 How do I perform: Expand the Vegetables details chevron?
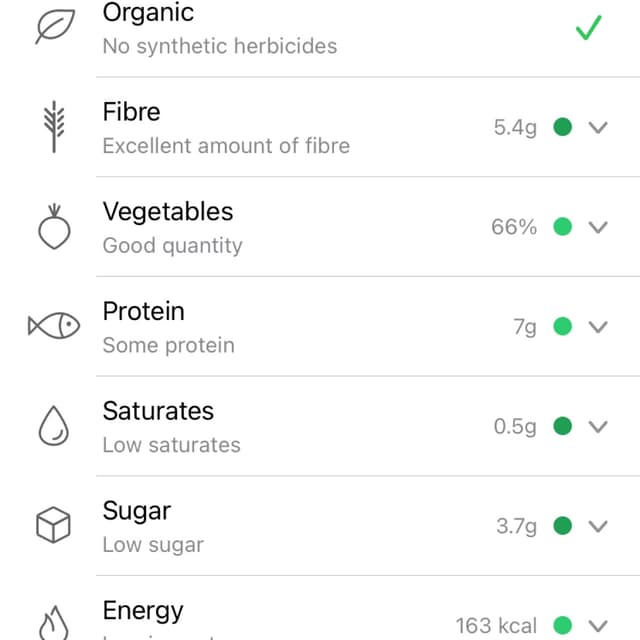[x=598, y=227]
